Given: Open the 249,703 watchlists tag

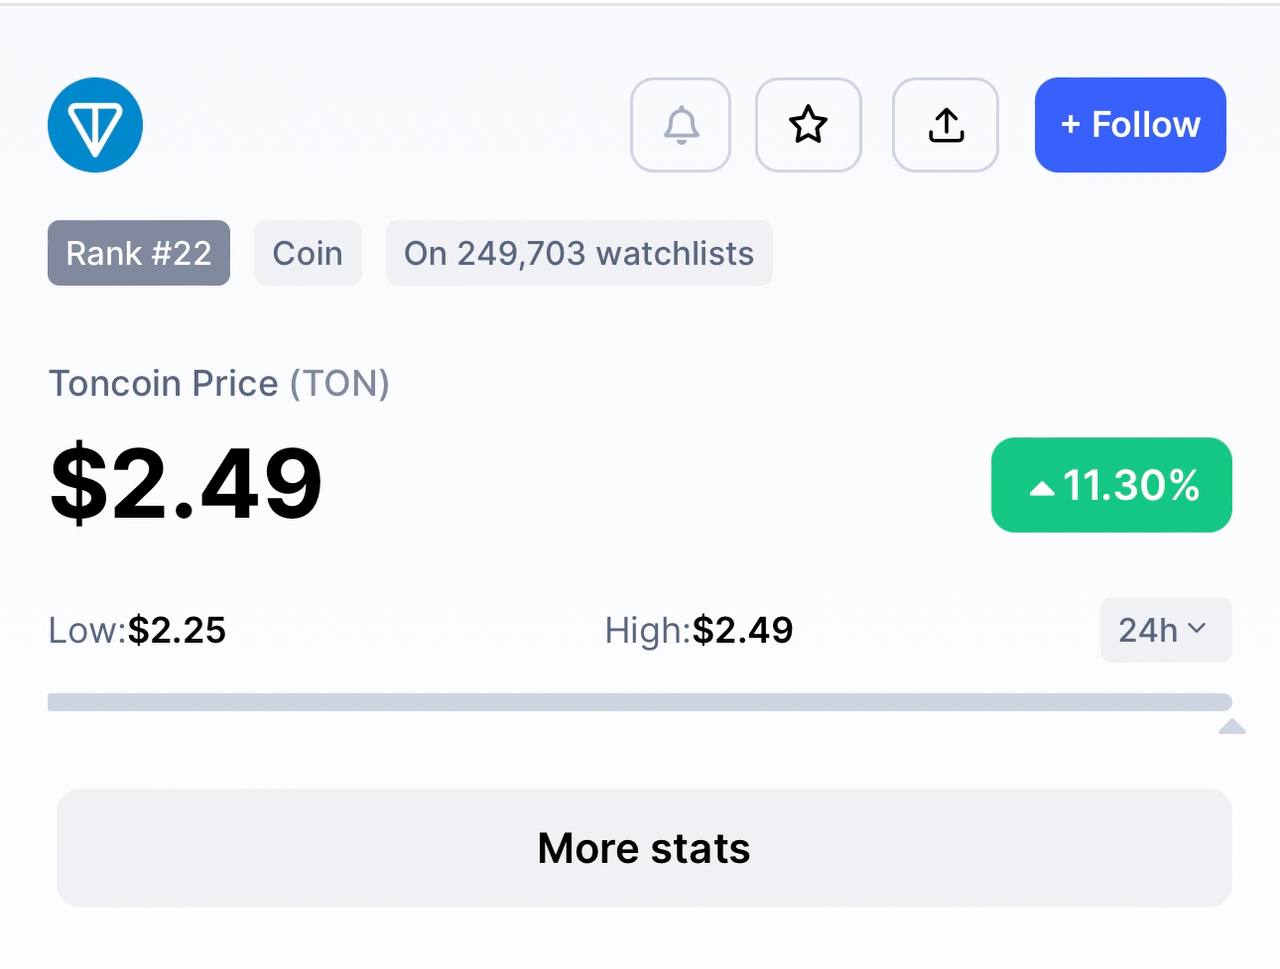Looking at the screenshot, I should pyautogui.click(x=579, y=253).
